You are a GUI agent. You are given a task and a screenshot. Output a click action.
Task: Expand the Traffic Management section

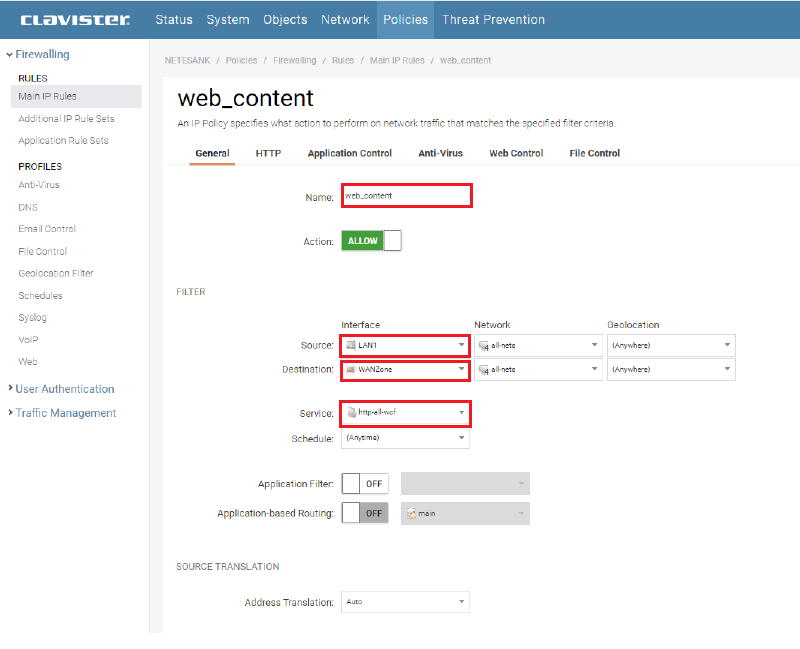click(x=65, y=413)
